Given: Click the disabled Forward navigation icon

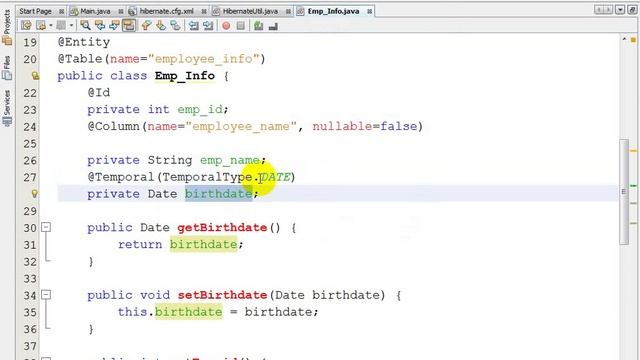Looking at the screenshot, I should pyautogui.click(x=61, y=26).
